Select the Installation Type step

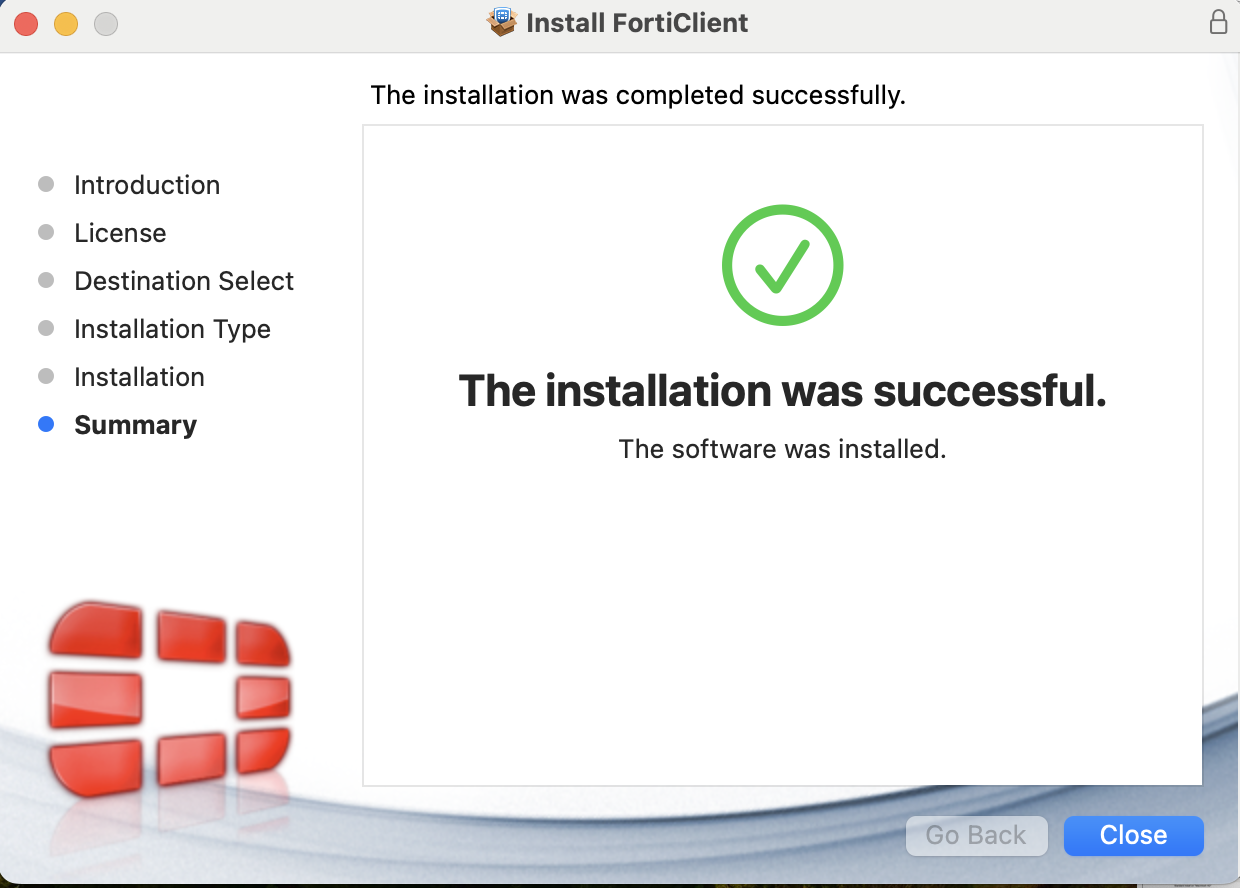(172, 329)
